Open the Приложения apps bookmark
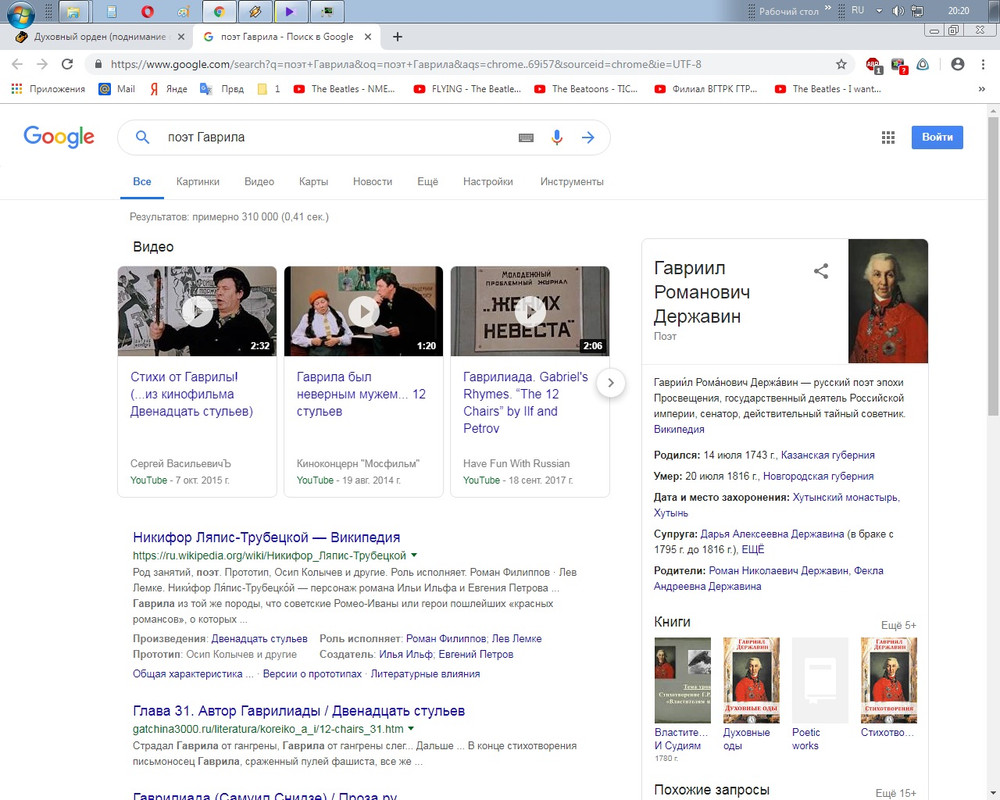 tap(48, 89)
